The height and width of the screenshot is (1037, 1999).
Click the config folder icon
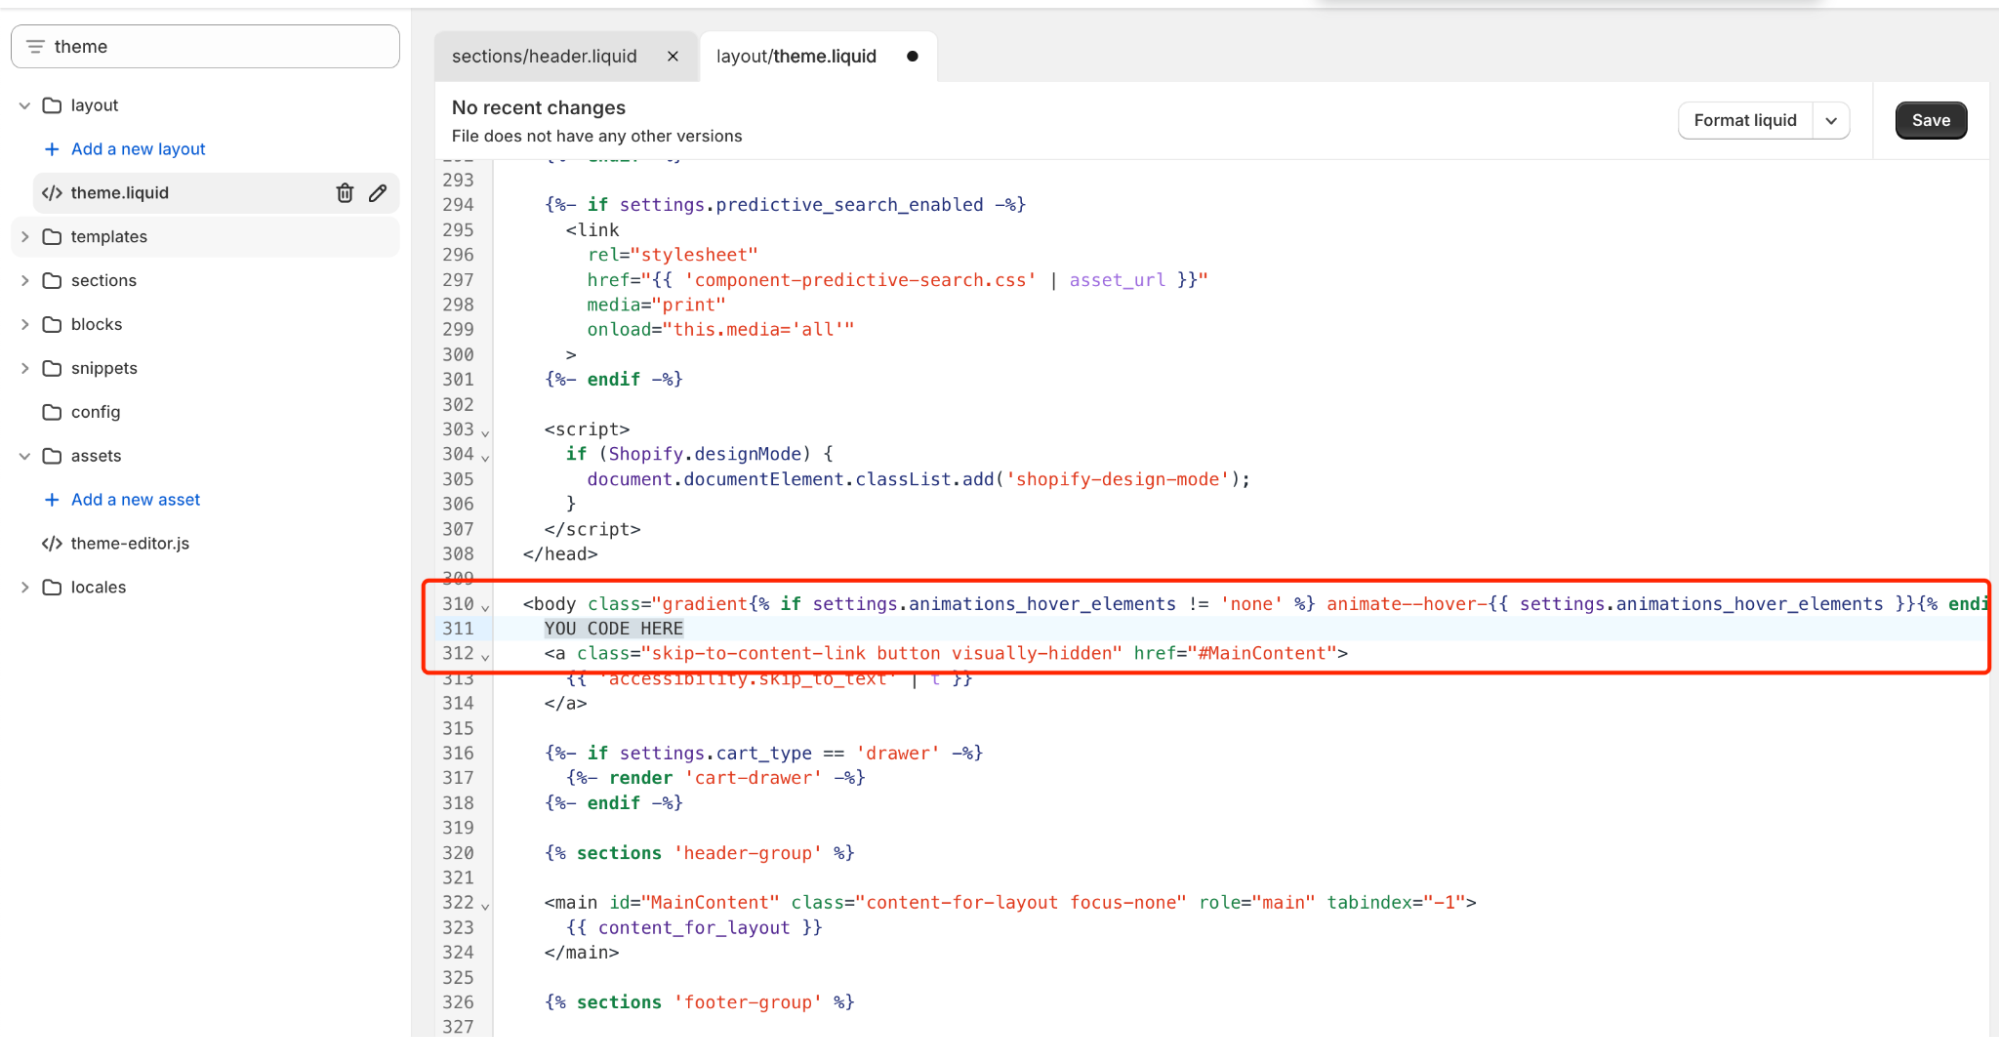pos(52,412)
